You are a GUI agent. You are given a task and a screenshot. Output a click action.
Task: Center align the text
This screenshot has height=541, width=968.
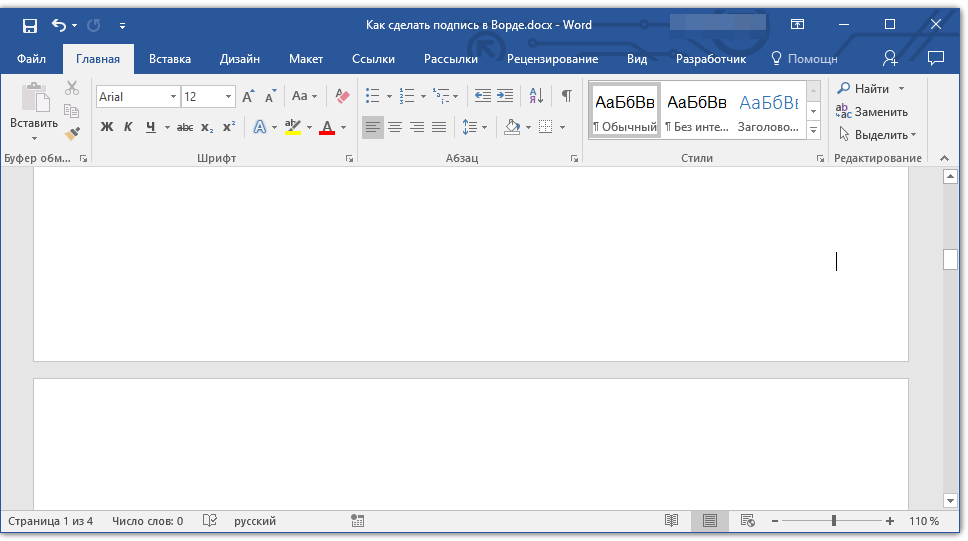tap(395, 127)
